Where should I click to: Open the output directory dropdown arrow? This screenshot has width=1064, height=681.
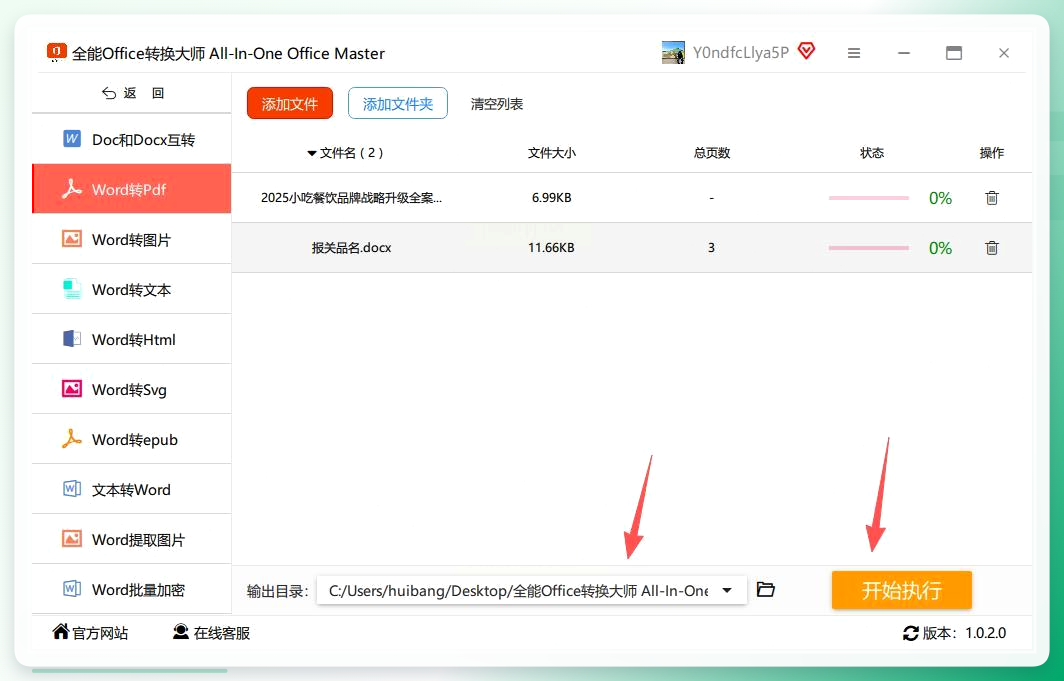(727, 590)
